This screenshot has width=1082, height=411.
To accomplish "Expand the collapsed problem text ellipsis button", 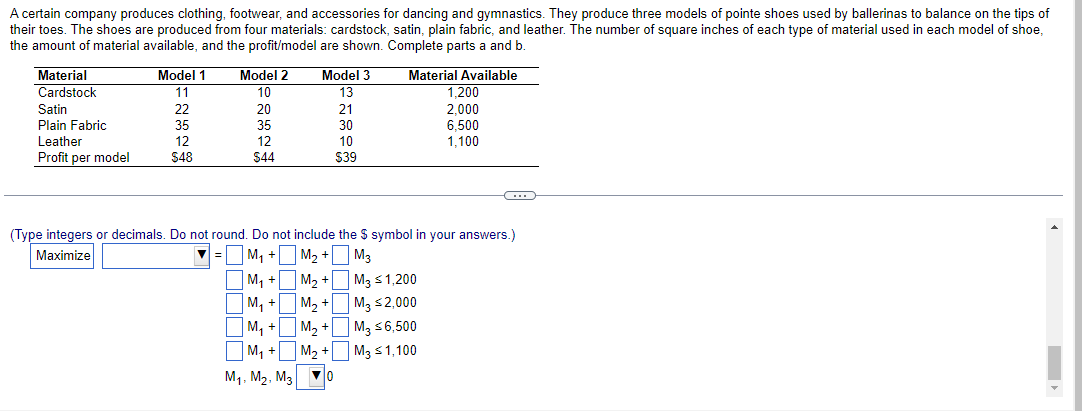I will point(520,195).
